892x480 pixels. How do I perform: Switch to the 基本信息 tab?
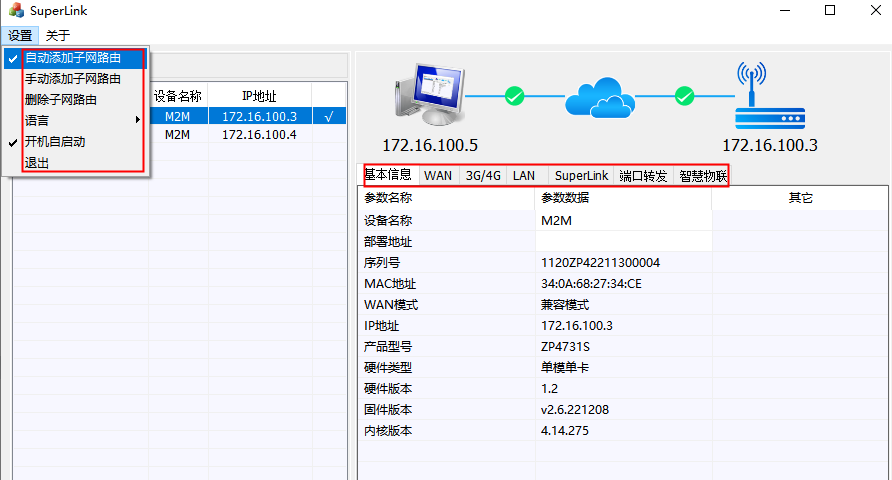pyautogui.click(x=389, y=175)
